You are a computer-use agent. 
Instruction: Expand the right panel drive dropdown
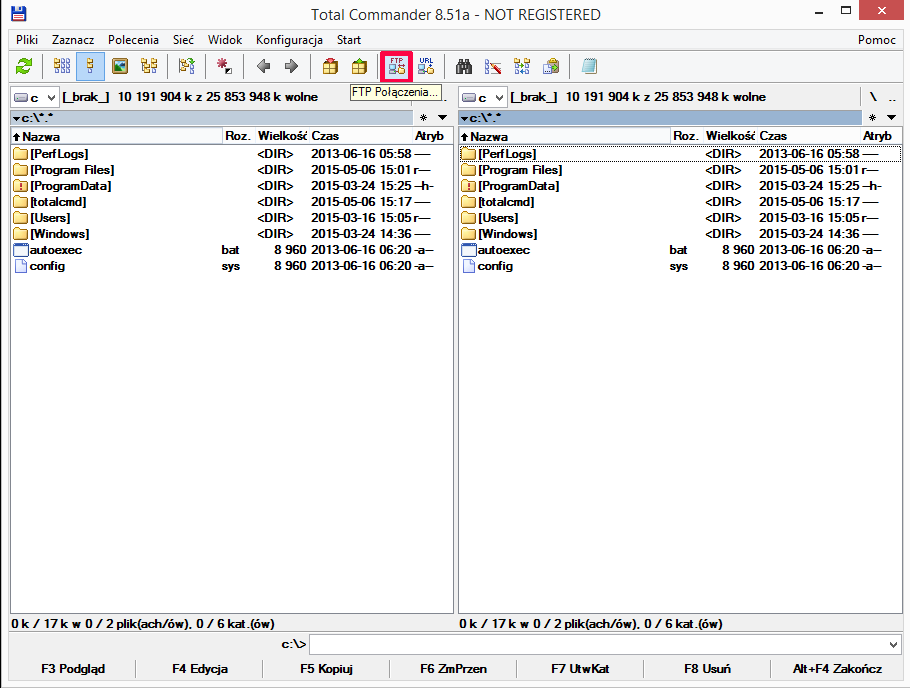pos(483,98)
